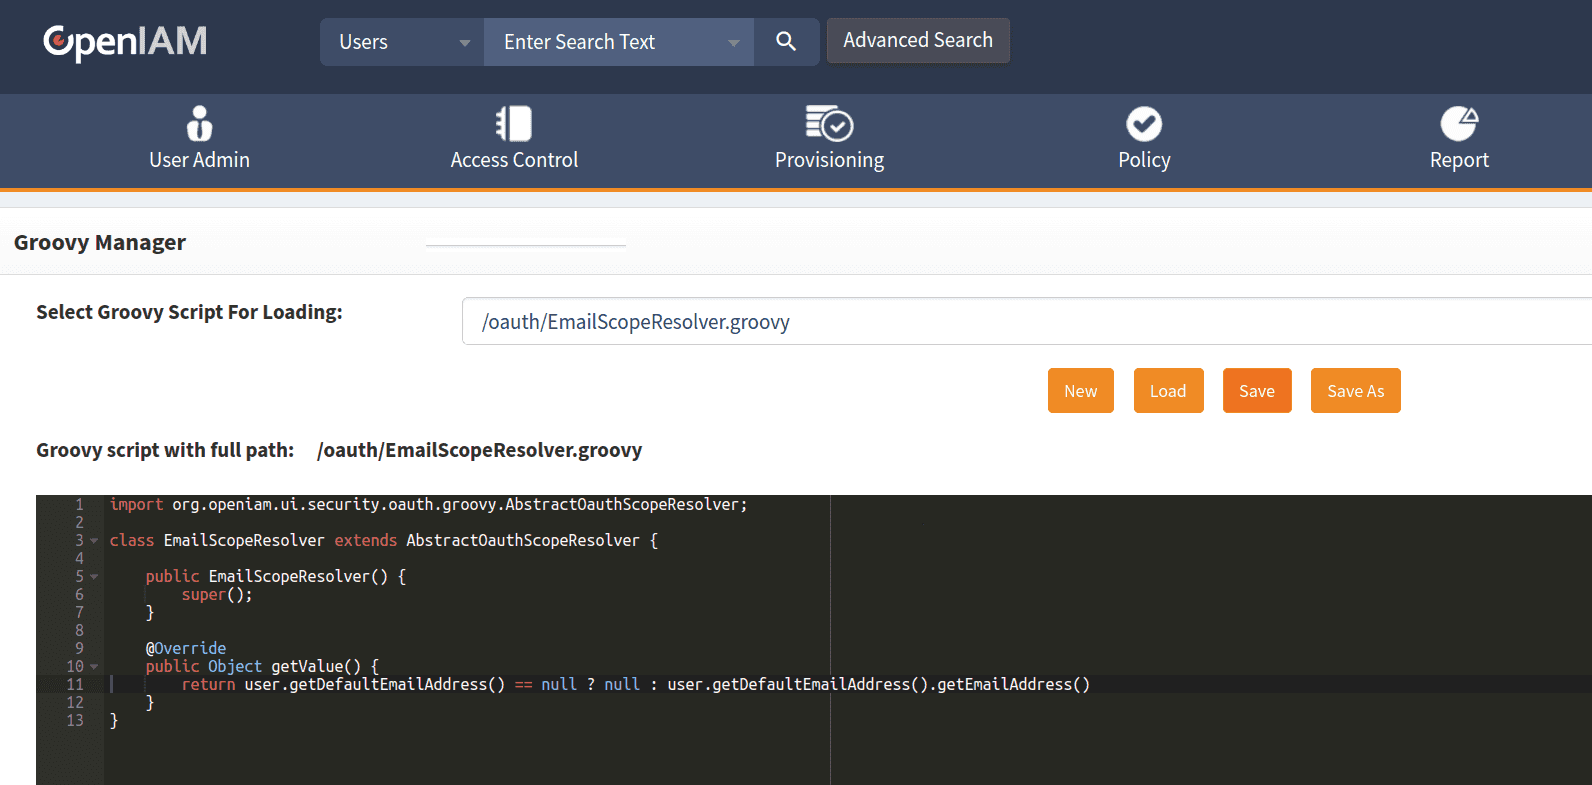This screenshot has height=785, width=1592.
Task: Fold the getValue method at line 10
Action: point(94,667)
